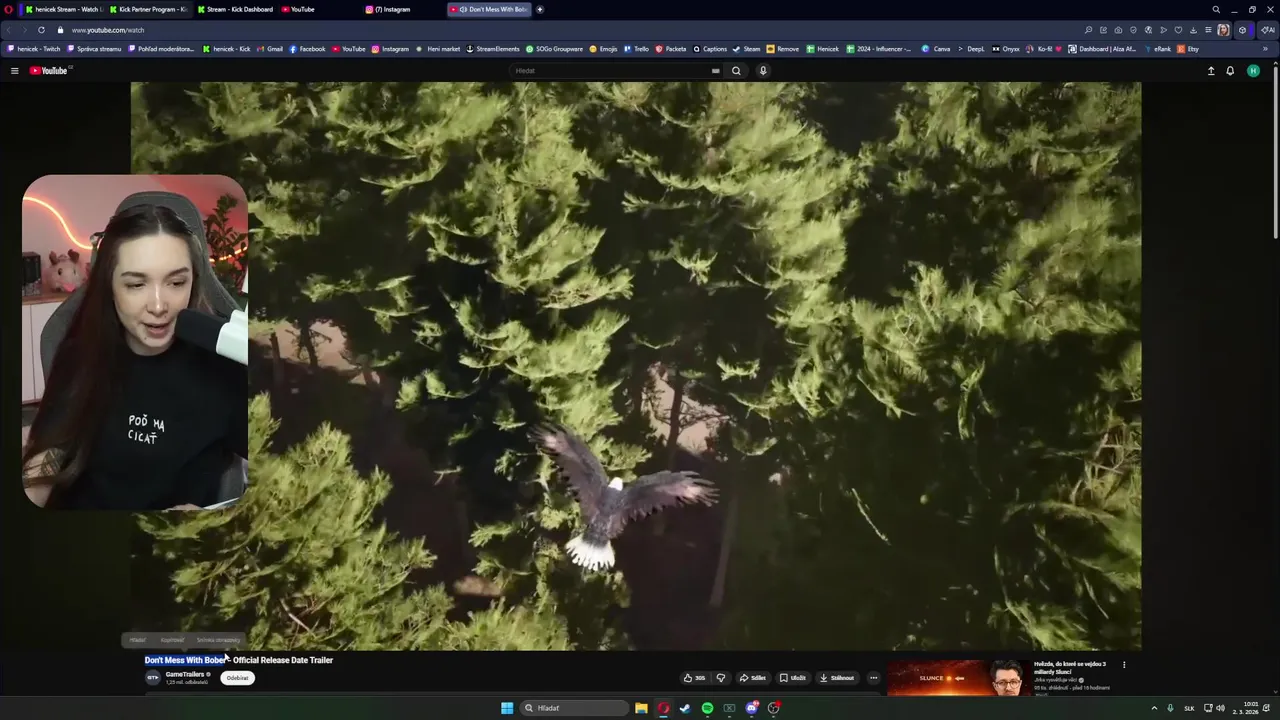Click the YouTube search magnifier button
The height and width of the screenshot is (720, 1280).
[x=736, y=70]
